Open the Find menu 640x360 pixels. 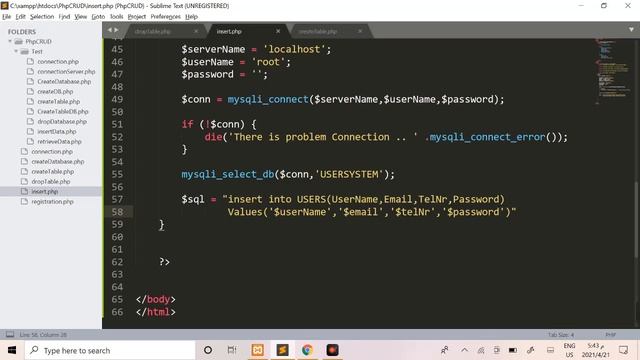click(64, 17)
